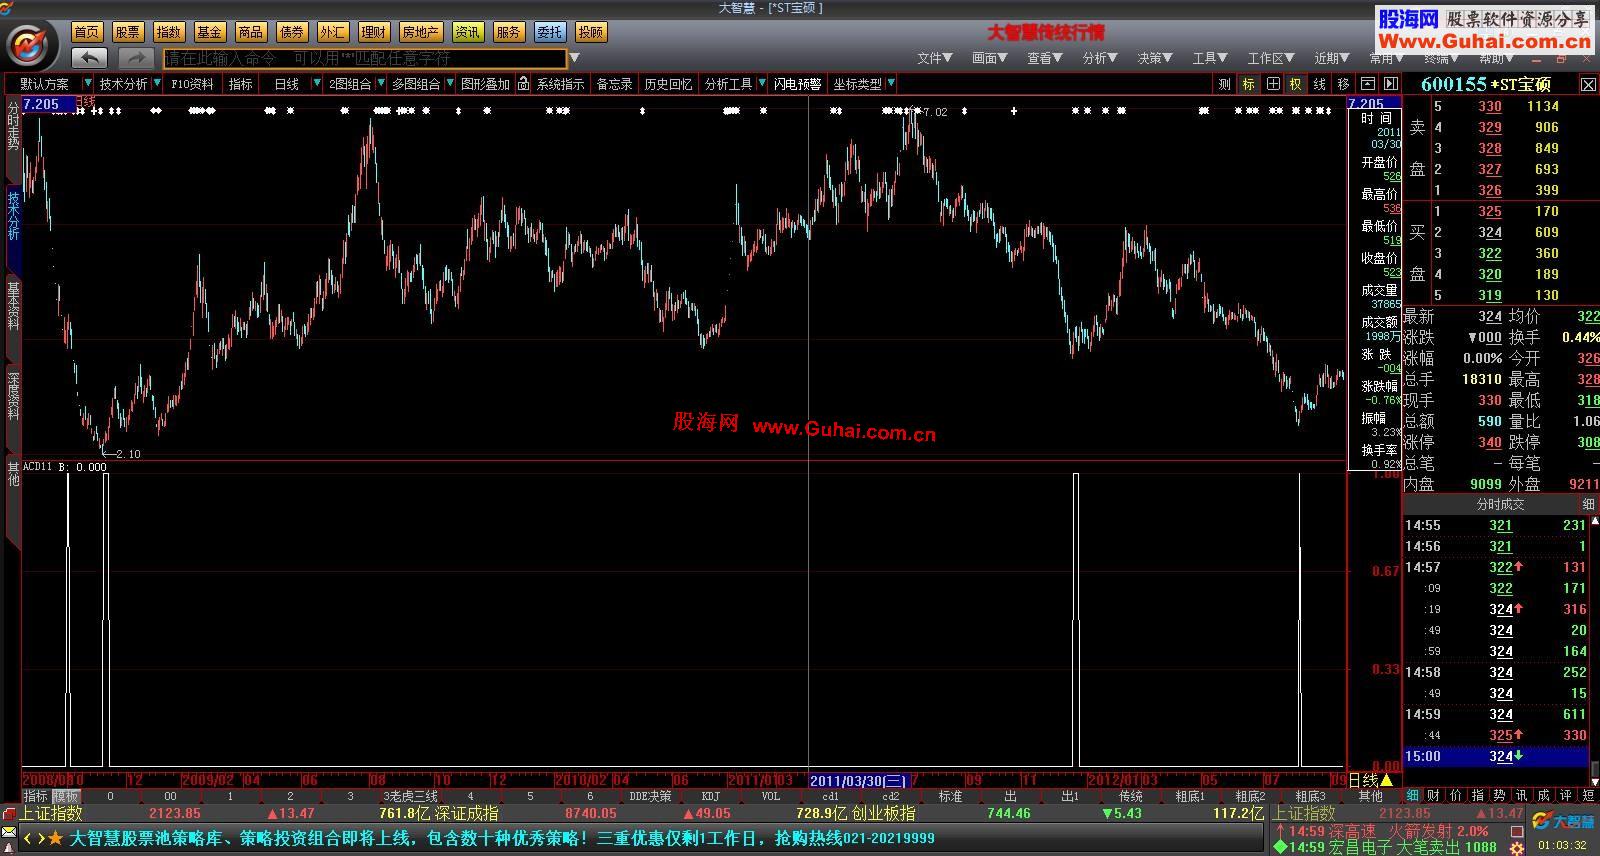This screenshot has height=856, width=1600.
Task: Click the star icon in the ticker bar
Action: point(55,838)
